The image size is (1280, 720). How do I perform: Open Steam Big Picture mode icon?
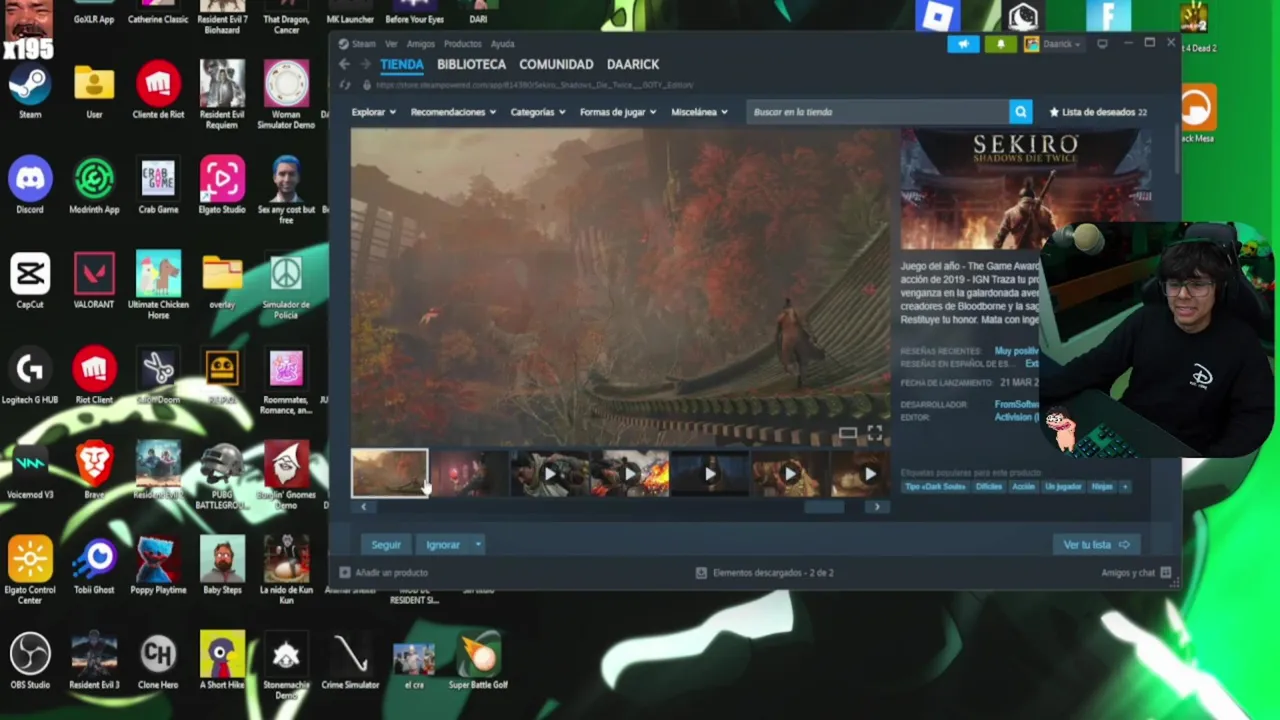click(x=1102, y=44)
